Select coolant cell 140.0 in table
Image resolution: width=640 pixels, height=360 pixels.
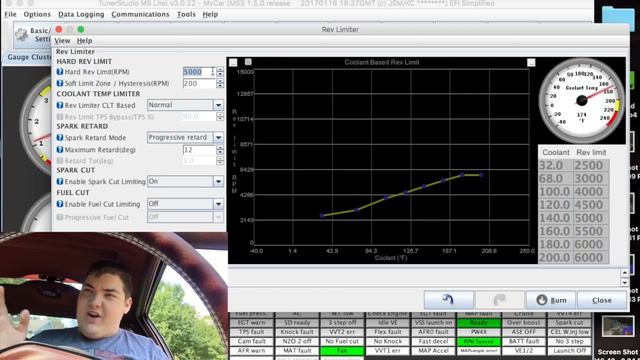[555, 218]
